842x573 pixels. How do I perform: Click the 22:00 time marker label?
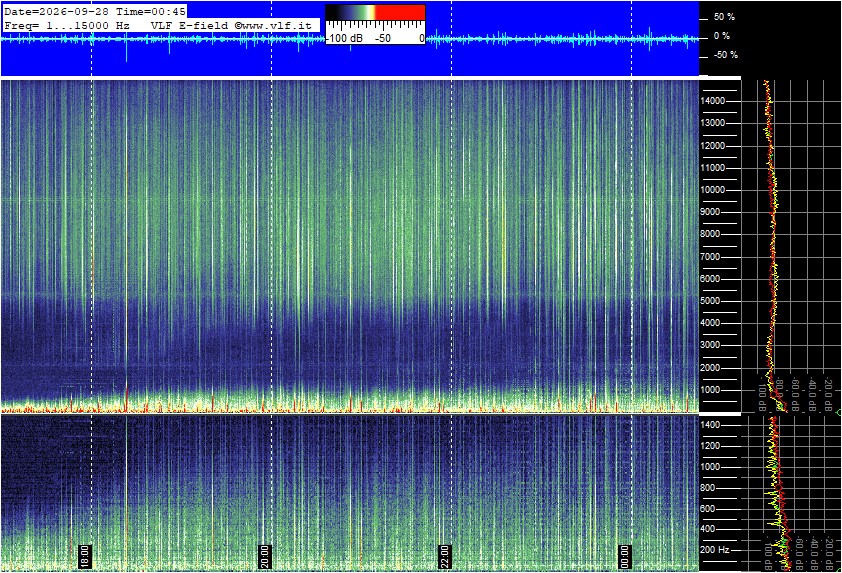point(445,556)
